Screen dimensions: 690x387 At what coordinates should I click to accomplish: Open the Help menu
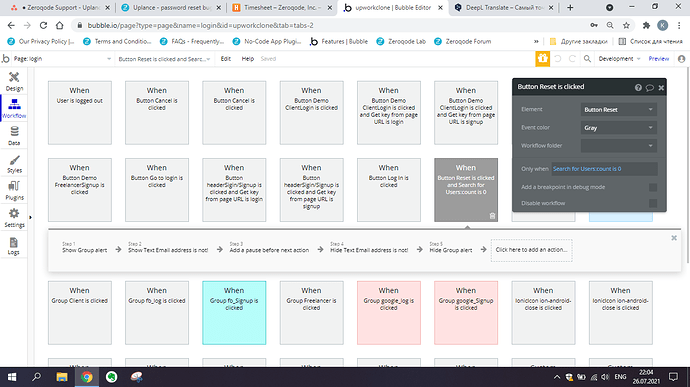tap(248, 59)
